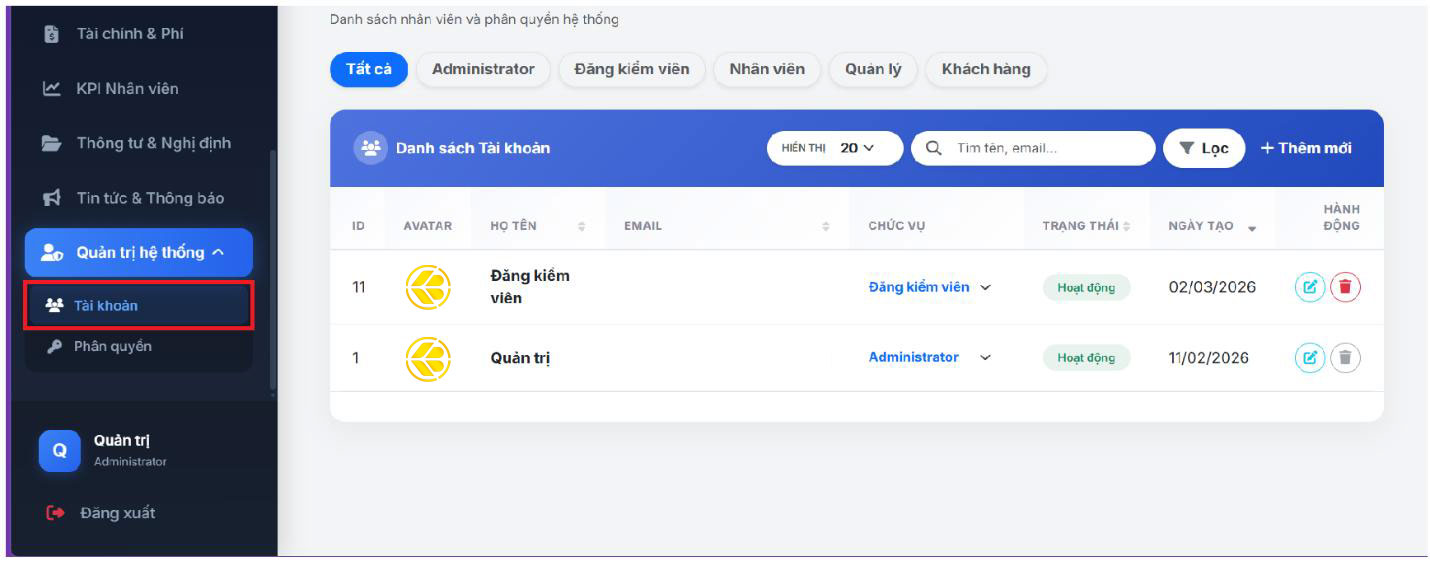Image resolution: width=1430 pixels, height=561 pixels.
Task: Click Đăng xuất to log out
Action: [x=117, y=513]
